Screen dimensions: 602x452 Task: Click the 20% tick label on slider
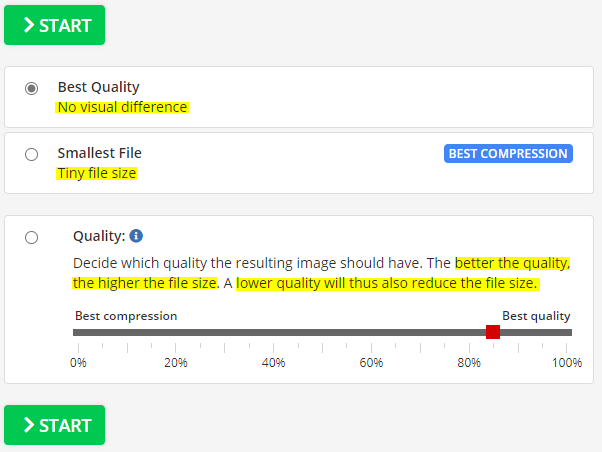176,362
